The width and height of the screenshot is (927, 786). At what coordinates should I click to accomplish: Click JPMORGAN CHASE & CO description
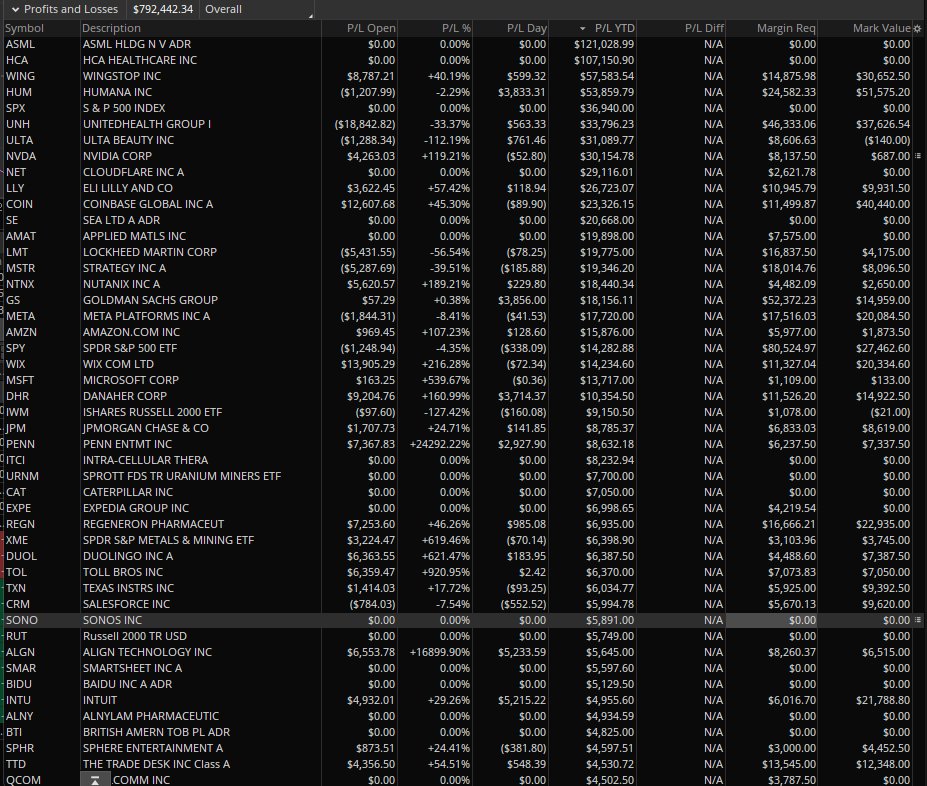tap(145, 428)
